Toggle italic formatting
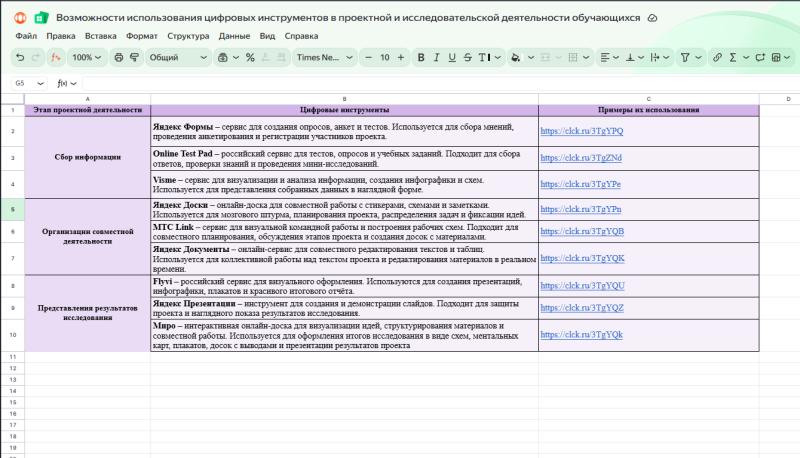800x458 pixels. pos(436,58)
